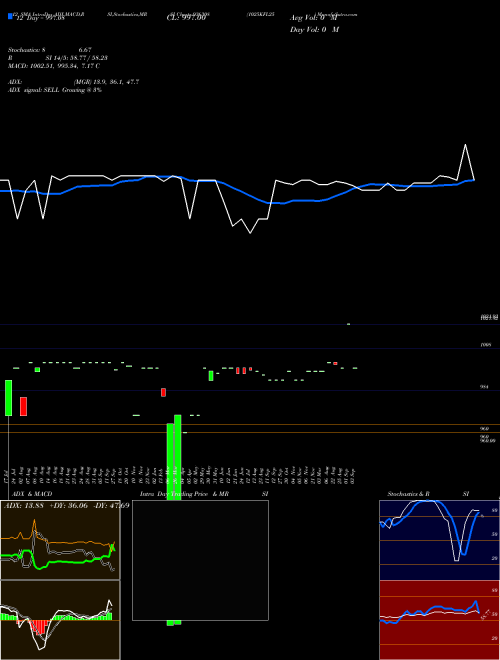Screen dimensions: 500x660
Task: Open the ADX indicator chart thumbnail
Action: click(60, 540)
